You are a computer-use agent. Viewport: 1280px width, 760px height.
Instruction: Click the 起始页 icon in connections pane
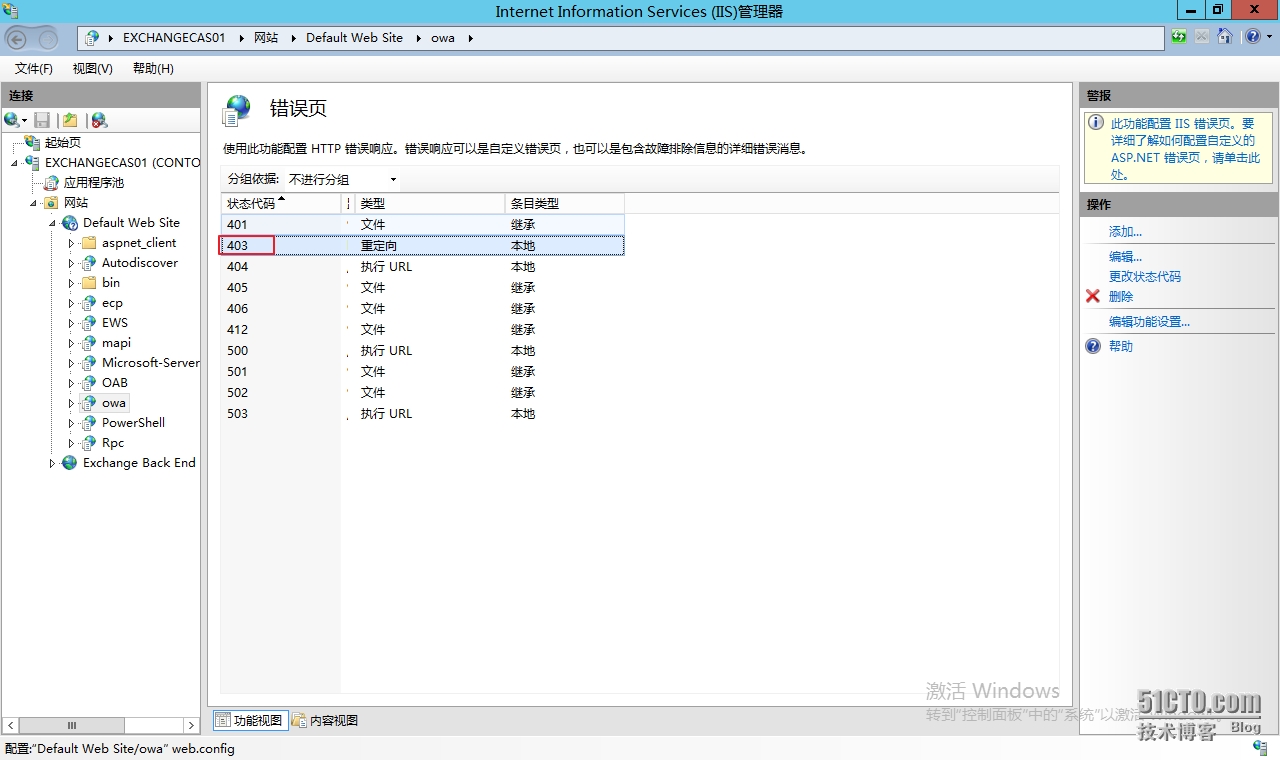(x=32, y=142)
